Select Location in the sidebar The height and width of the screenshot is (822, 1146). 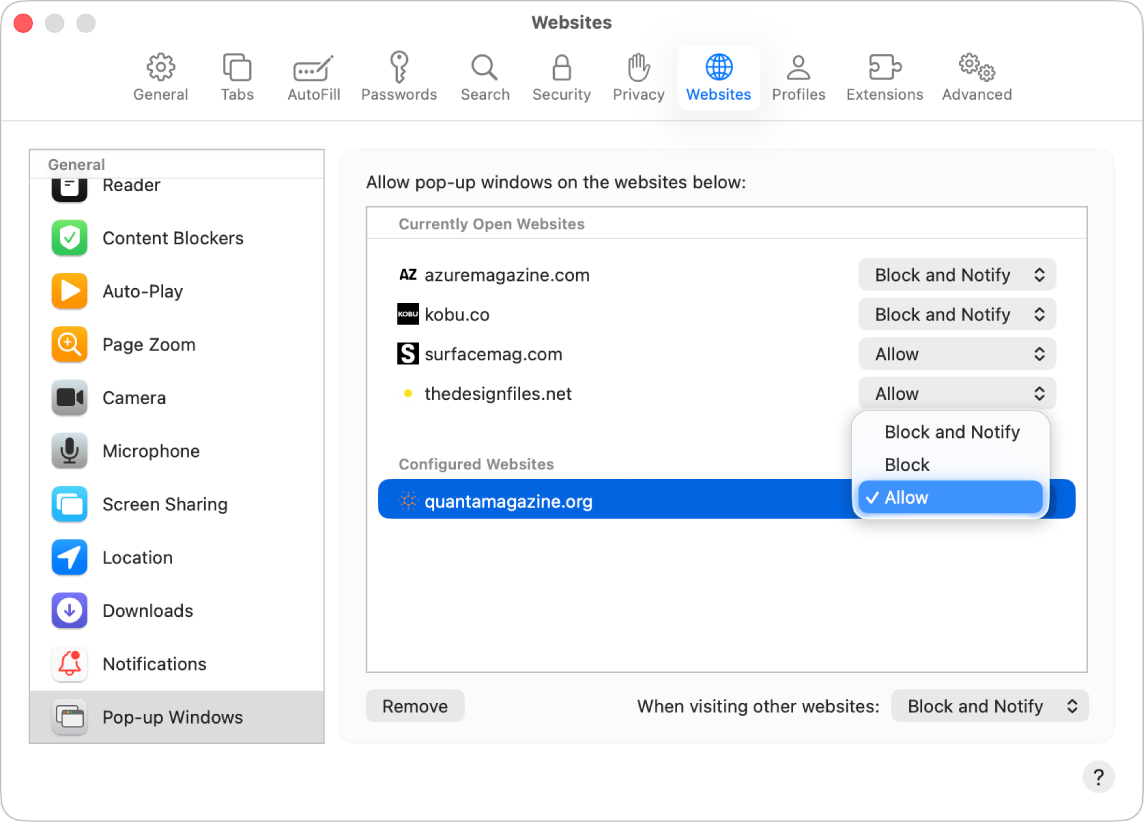(x=138, y=558)
